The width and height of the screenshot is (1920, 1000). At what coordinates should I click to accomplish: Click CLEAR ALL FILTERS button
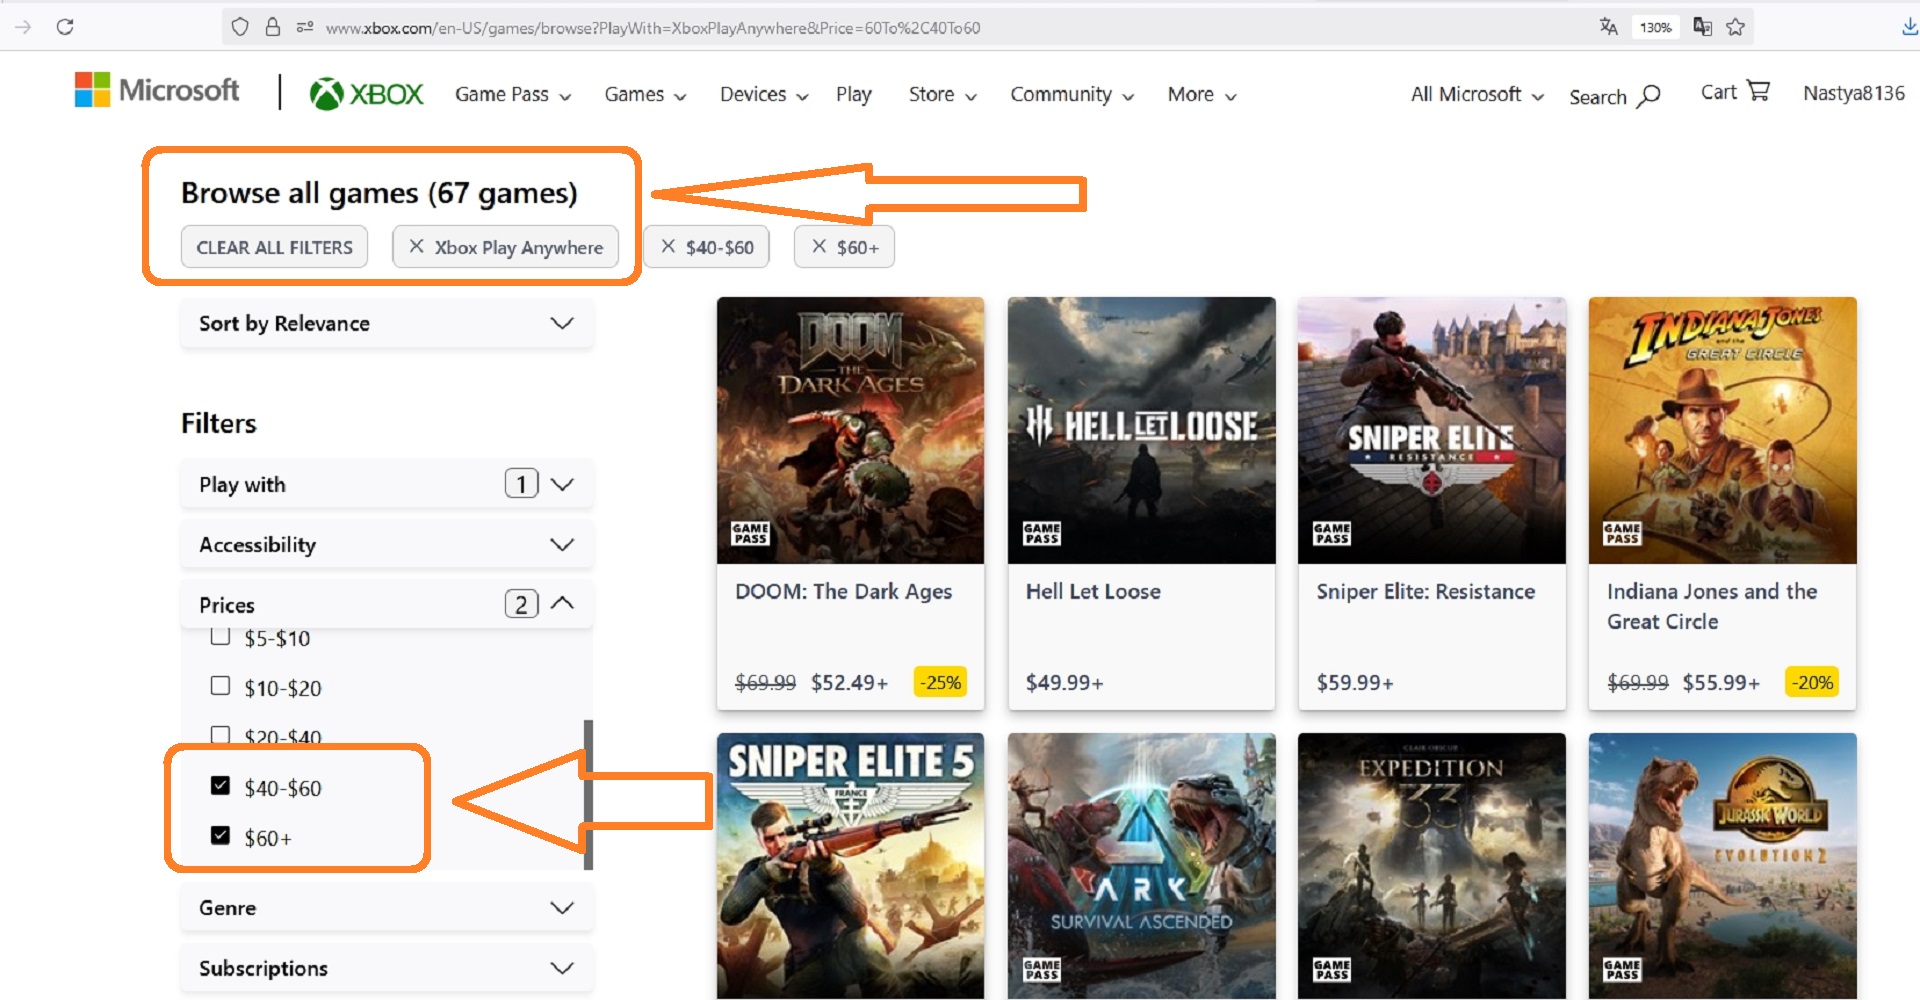click(x=274, y=247)
